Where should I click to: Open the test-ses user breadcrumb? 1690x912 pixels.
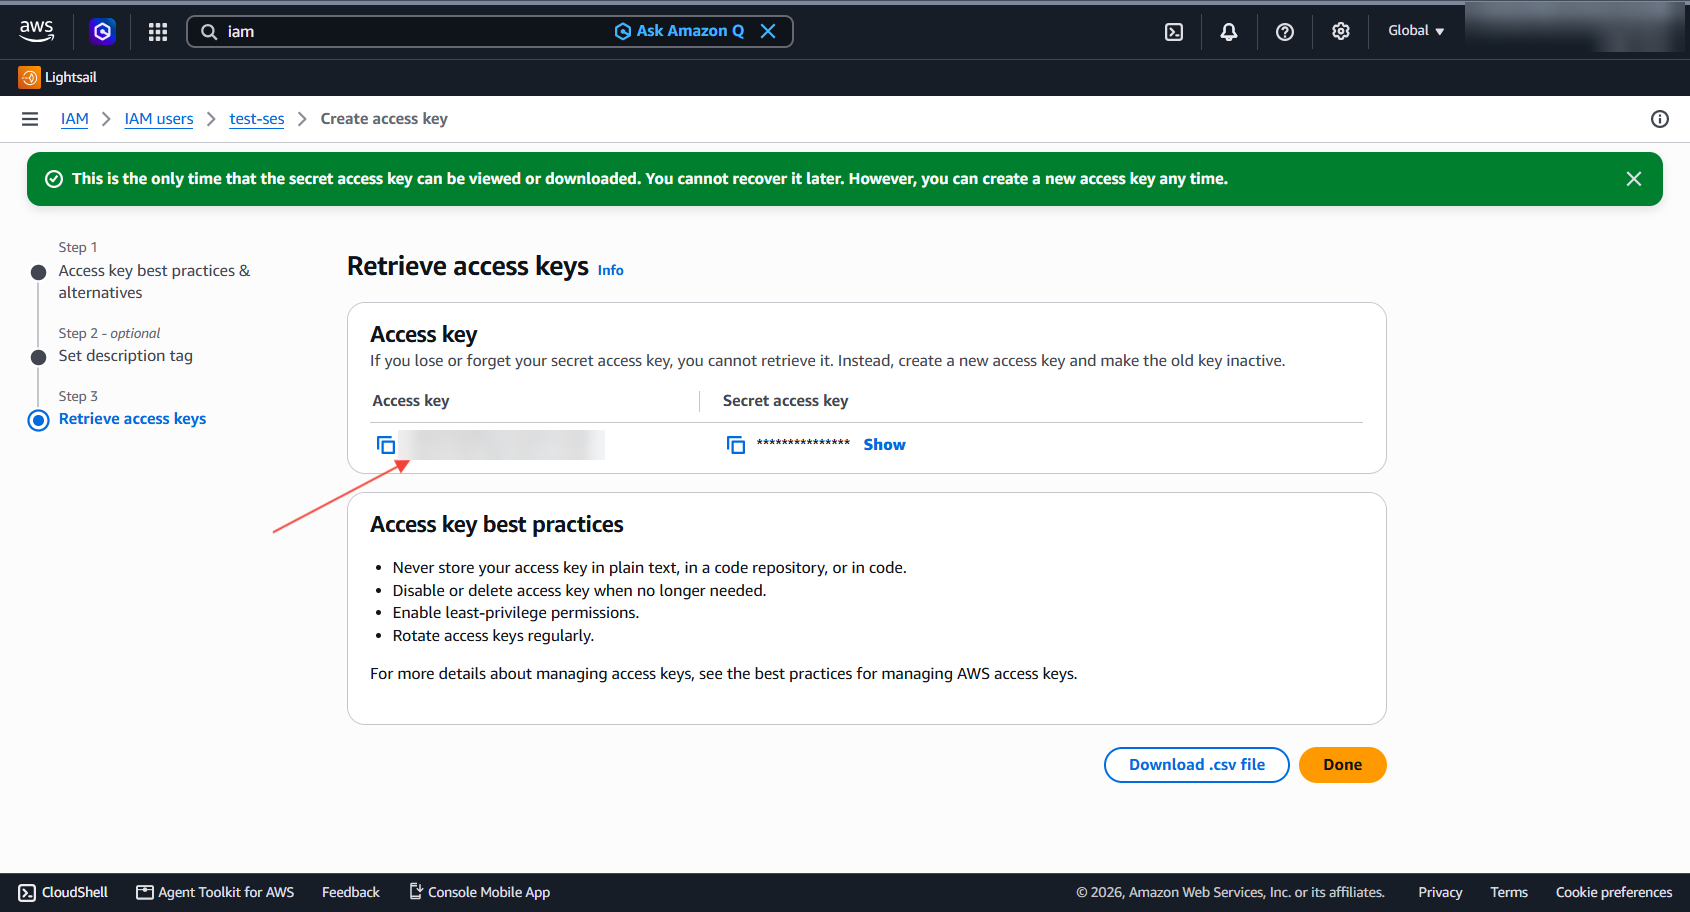[257, 119]
